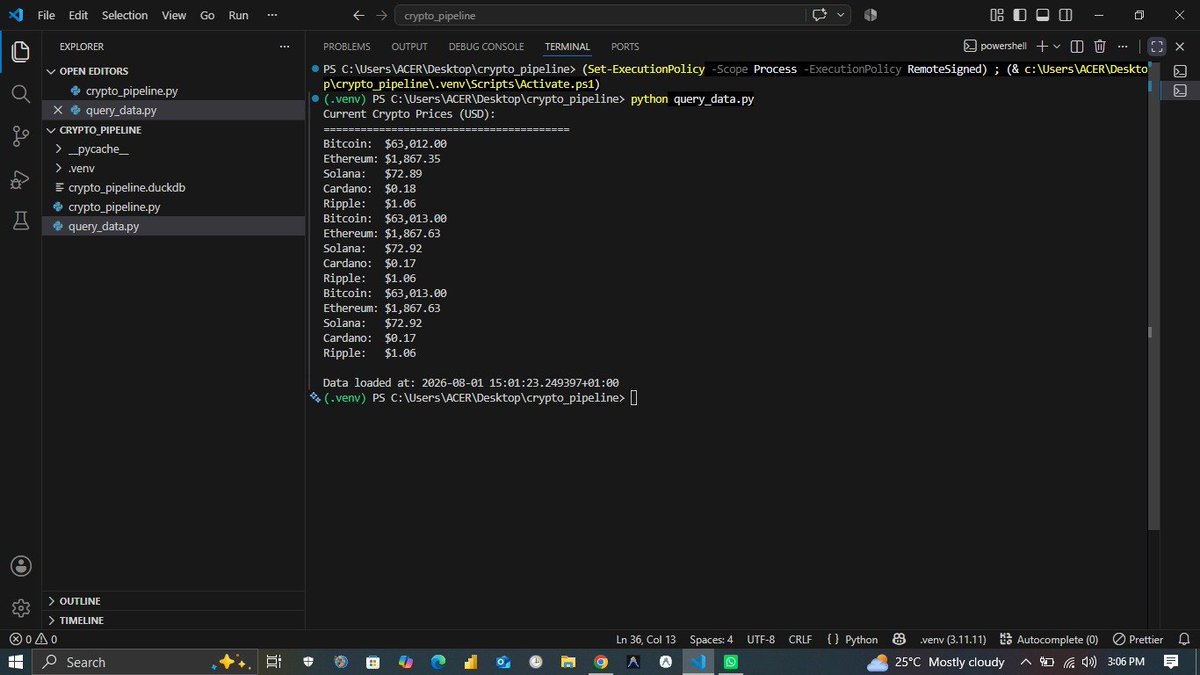Image resolution: width=1200 pixels, height=675 pixels.
Task: Toggle the primary side bar
Action: [x=1019, y=15]
